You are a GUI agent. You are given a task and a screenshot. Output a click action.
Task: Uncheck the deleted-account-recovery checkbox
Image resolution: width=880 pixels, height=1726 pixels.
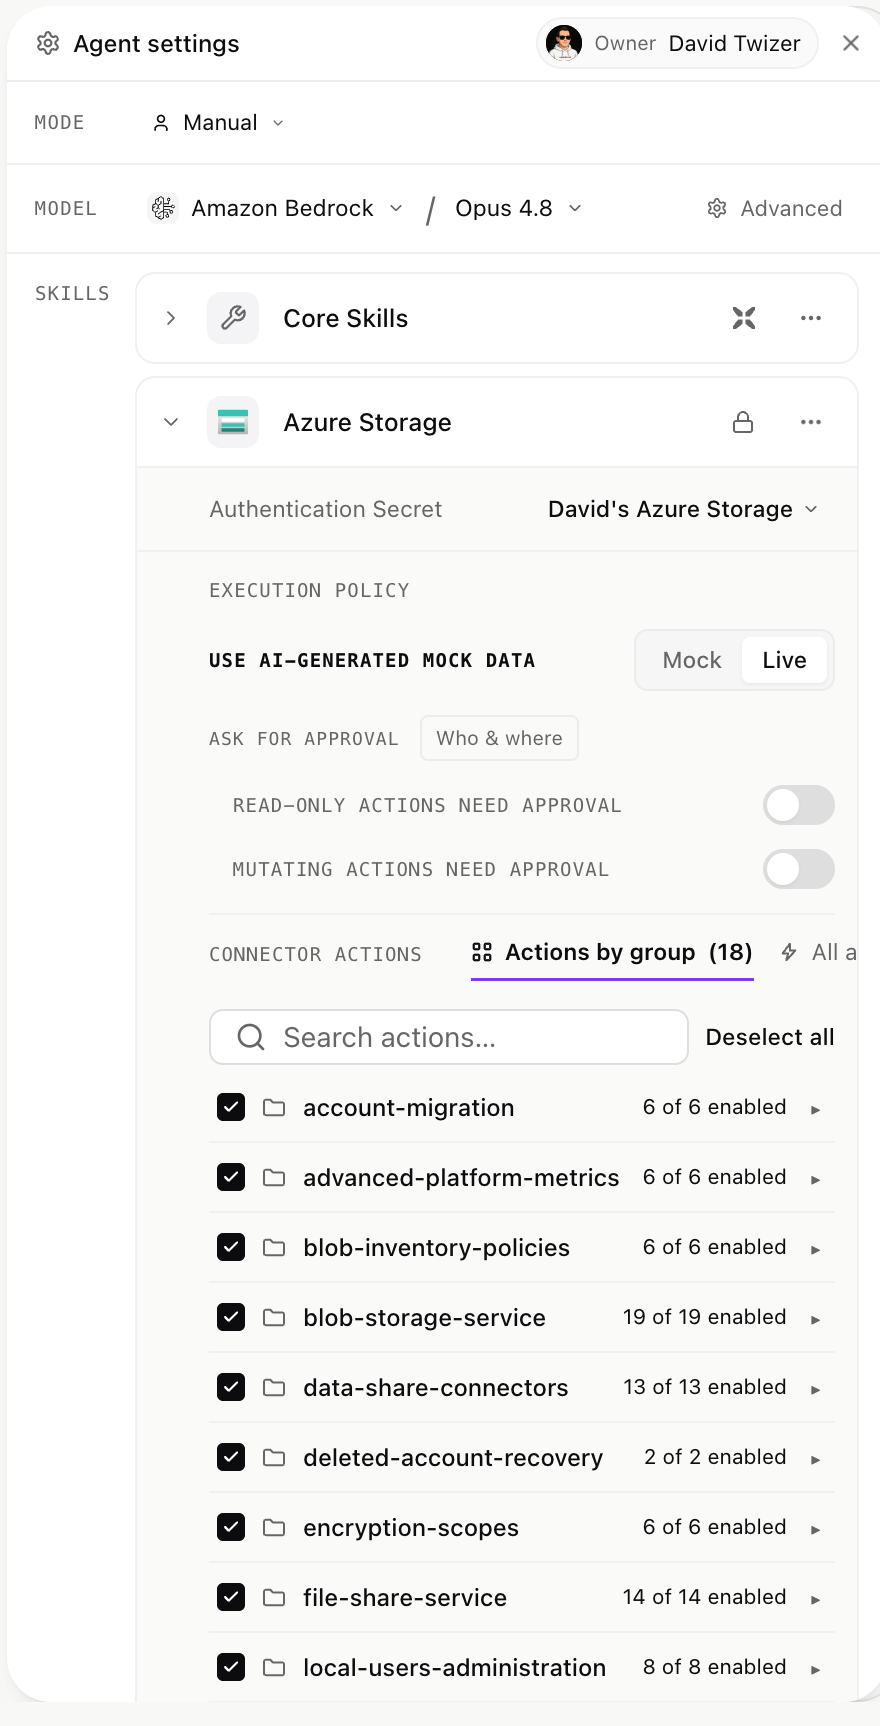[x=231, y=1457]
